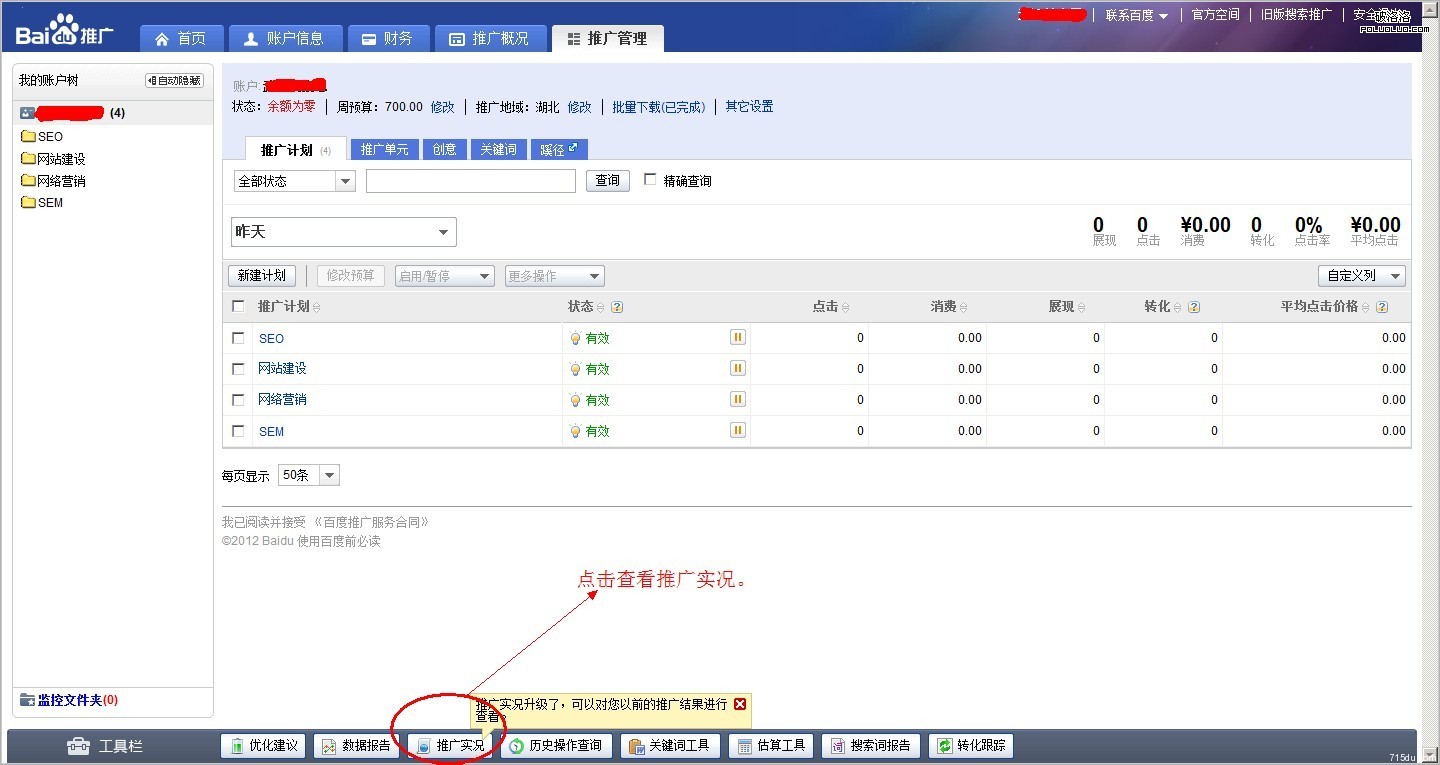Switch to the 关键词 sub-tab
The width and height of the screenshot is (1440, 765).
pyautogui.click(x=498, y=149)
